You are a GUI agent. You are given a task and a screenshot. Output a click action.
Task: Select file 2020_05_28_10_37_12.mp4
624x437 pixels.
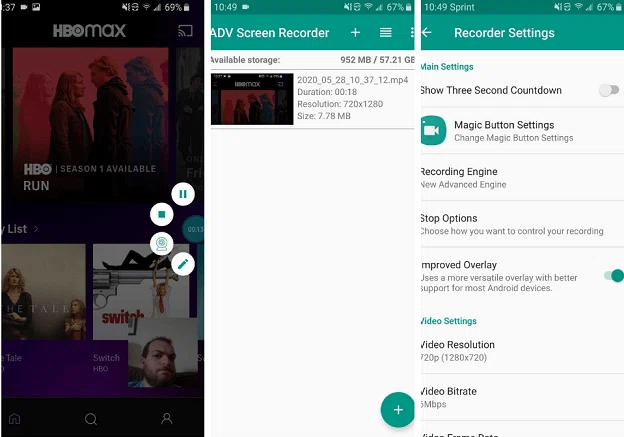(x=353, y=80)
